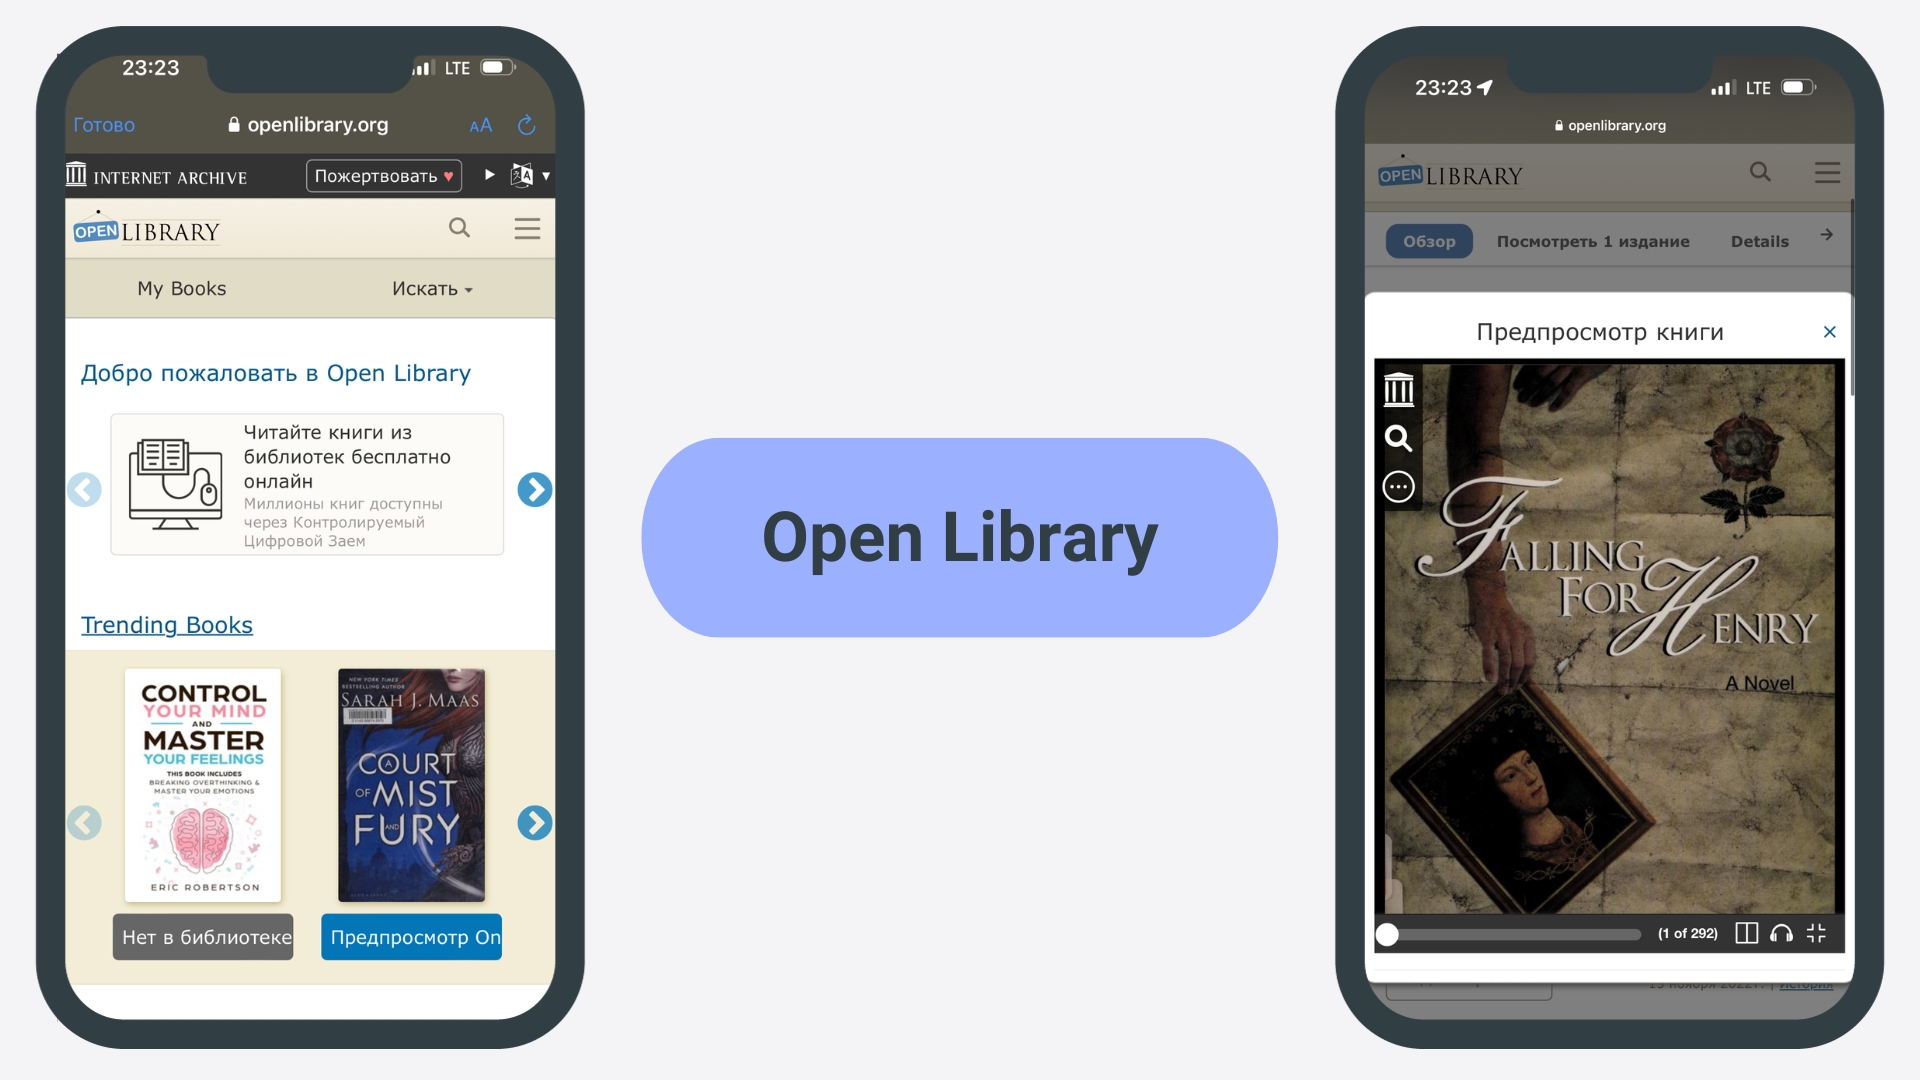This screenshot has height=1080, width=1920.
Task: Drag the book preview progress slider
Action: coord(1385,936)
